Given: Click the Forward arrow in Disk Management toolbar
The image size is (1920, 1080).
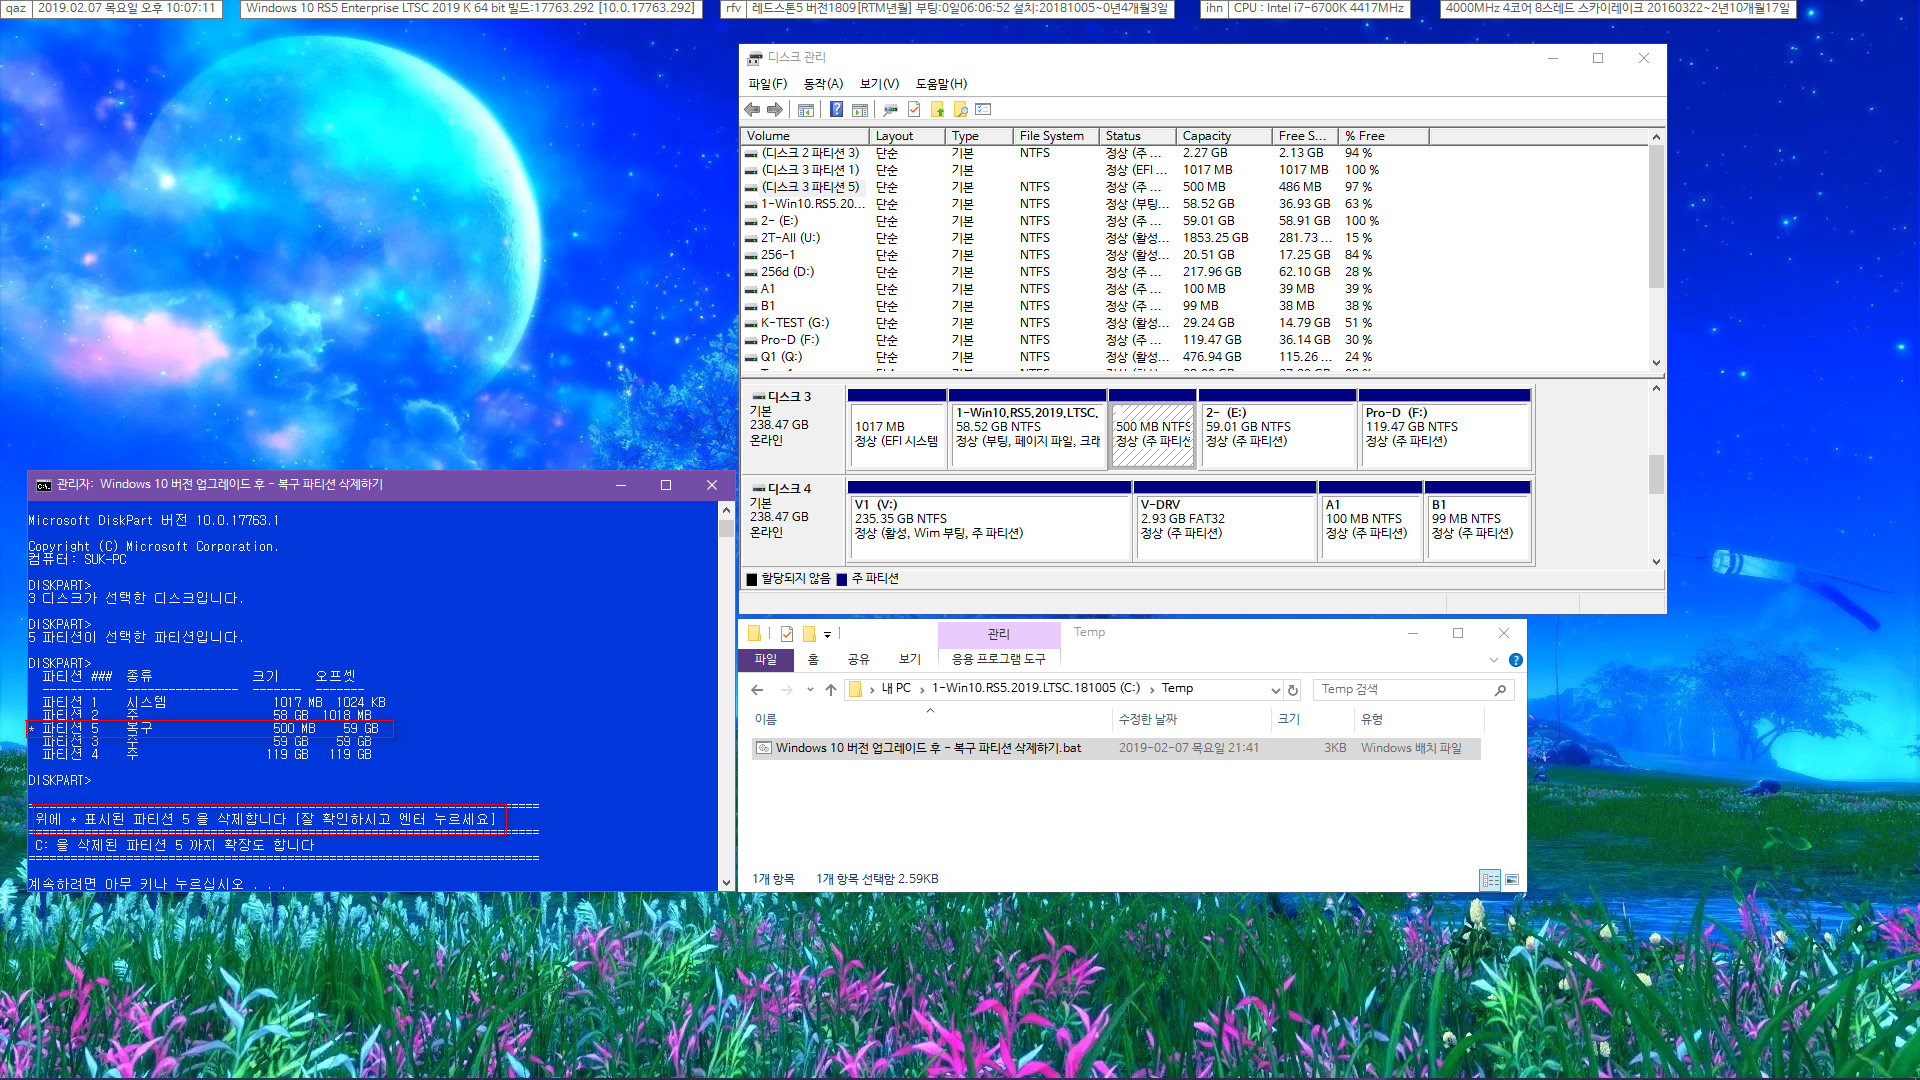Looking at the screenshot, I should [775, 110].
